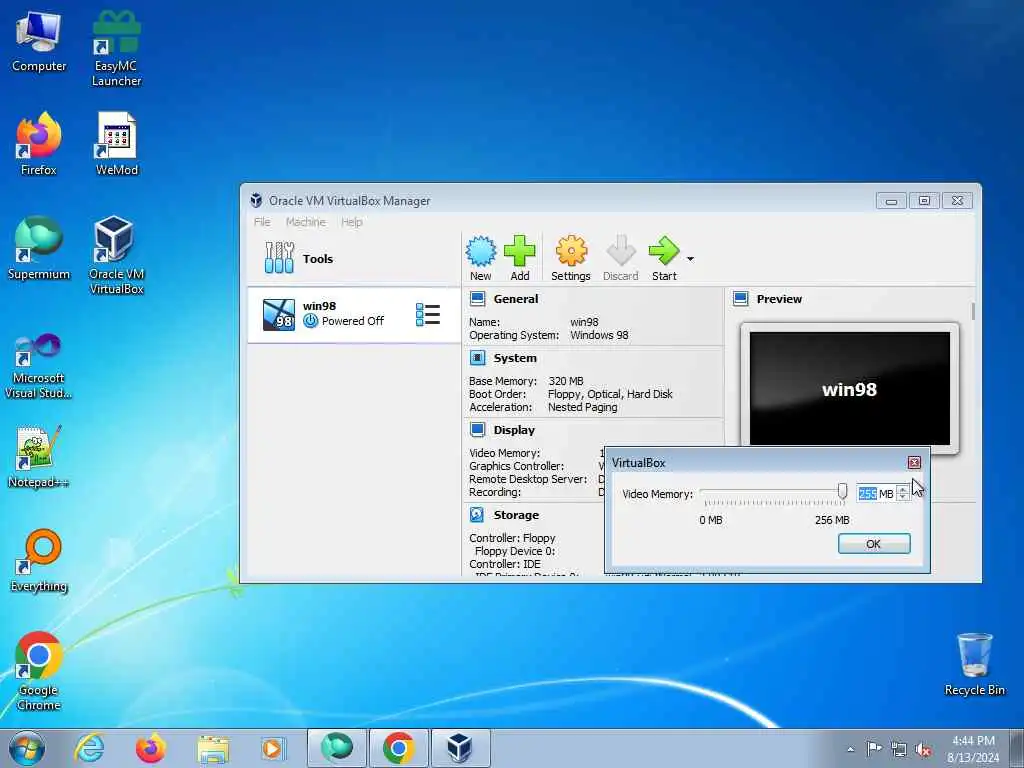Click the General section header
This screenshot has width=1024, height=768.
[516, 299]
